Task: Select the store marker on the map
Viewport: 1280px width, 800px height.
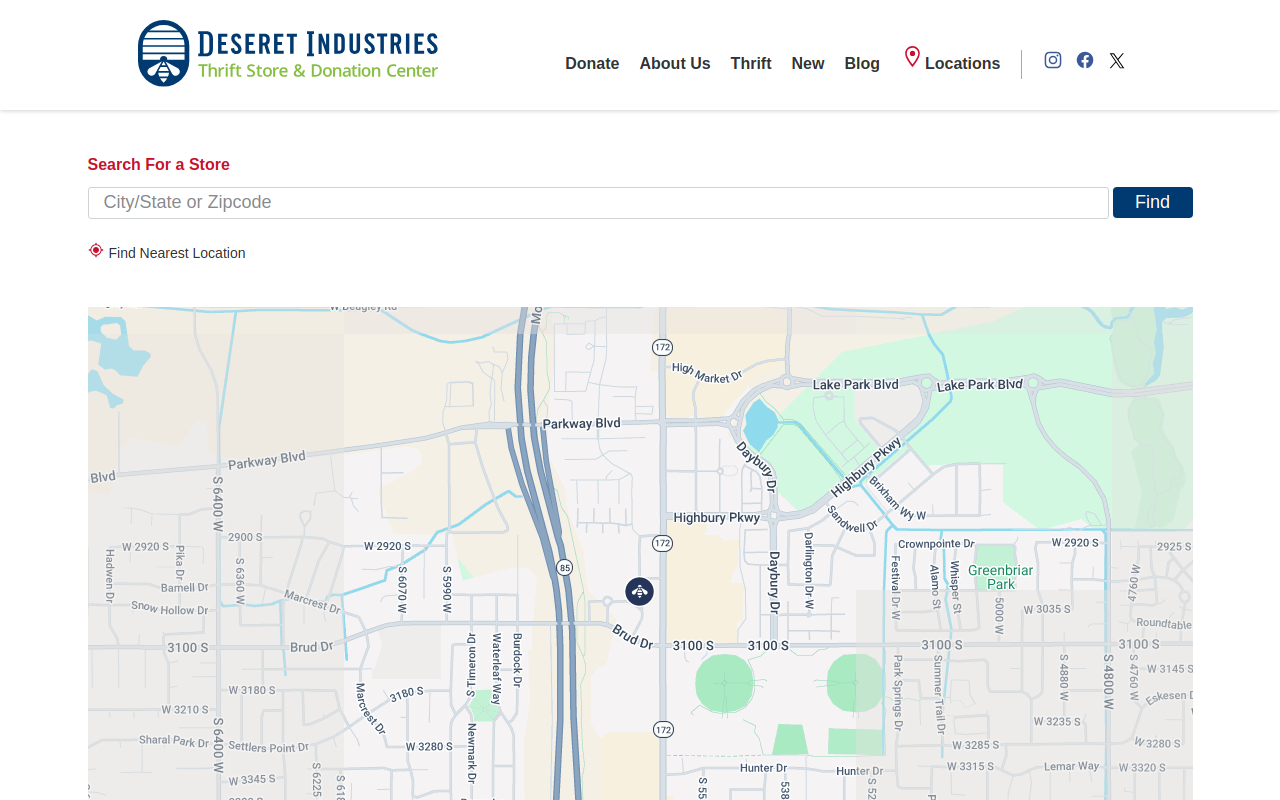Action: [x=640, y=591]
